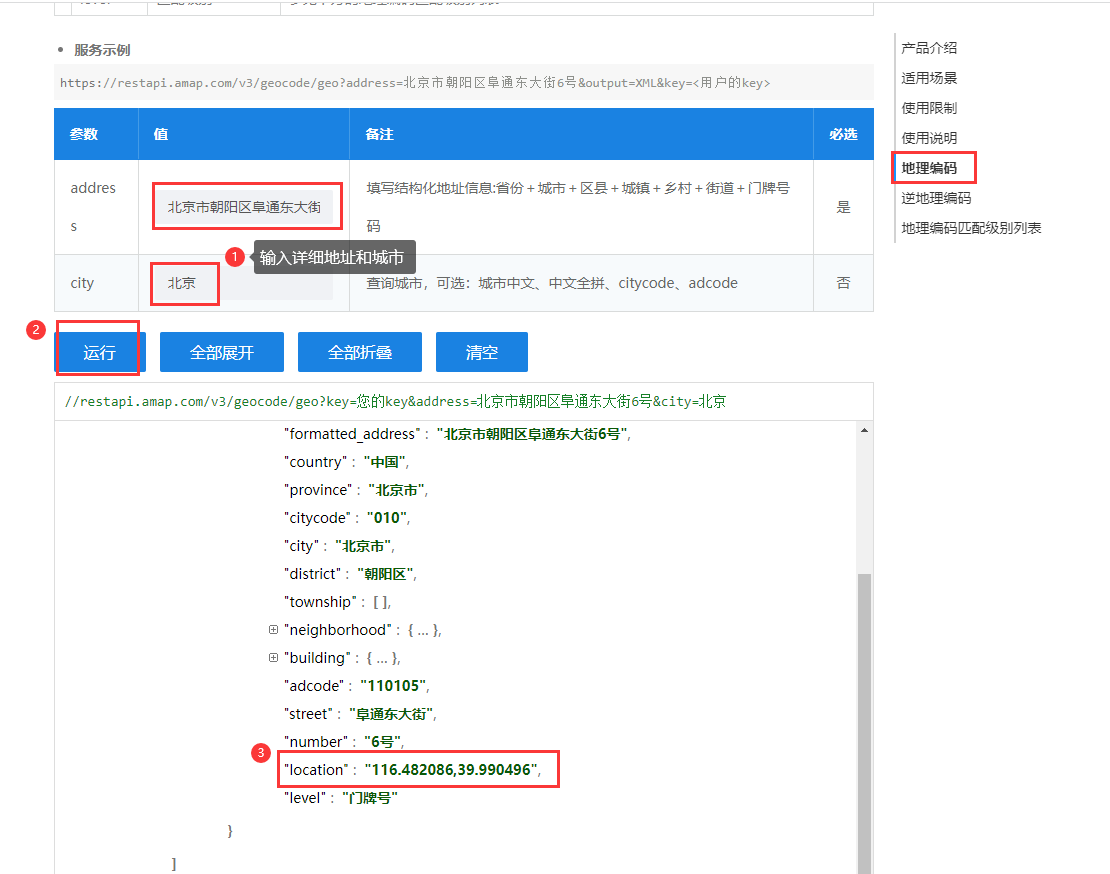Click the "province" value 北京市
The image size is (1110, 874).
click(396, 490)
